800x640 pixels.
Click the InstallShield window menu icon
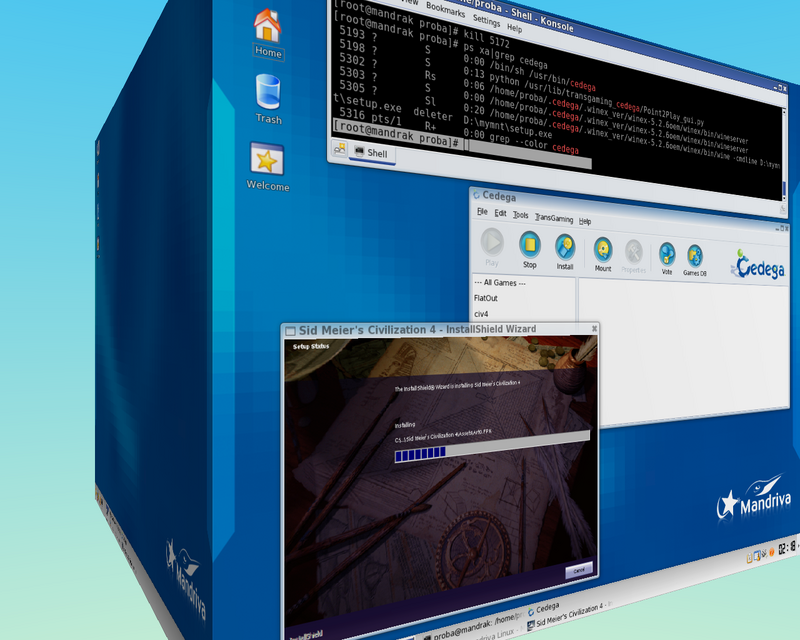290,331
